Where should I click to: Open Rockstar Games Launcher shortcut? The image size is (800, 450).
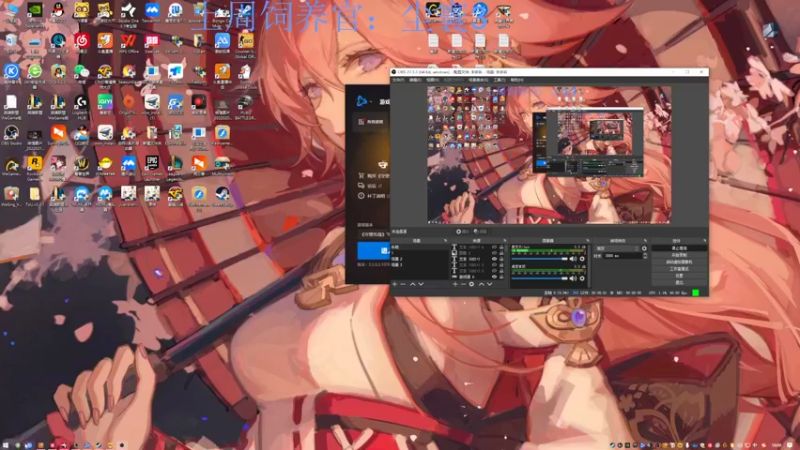35,163
